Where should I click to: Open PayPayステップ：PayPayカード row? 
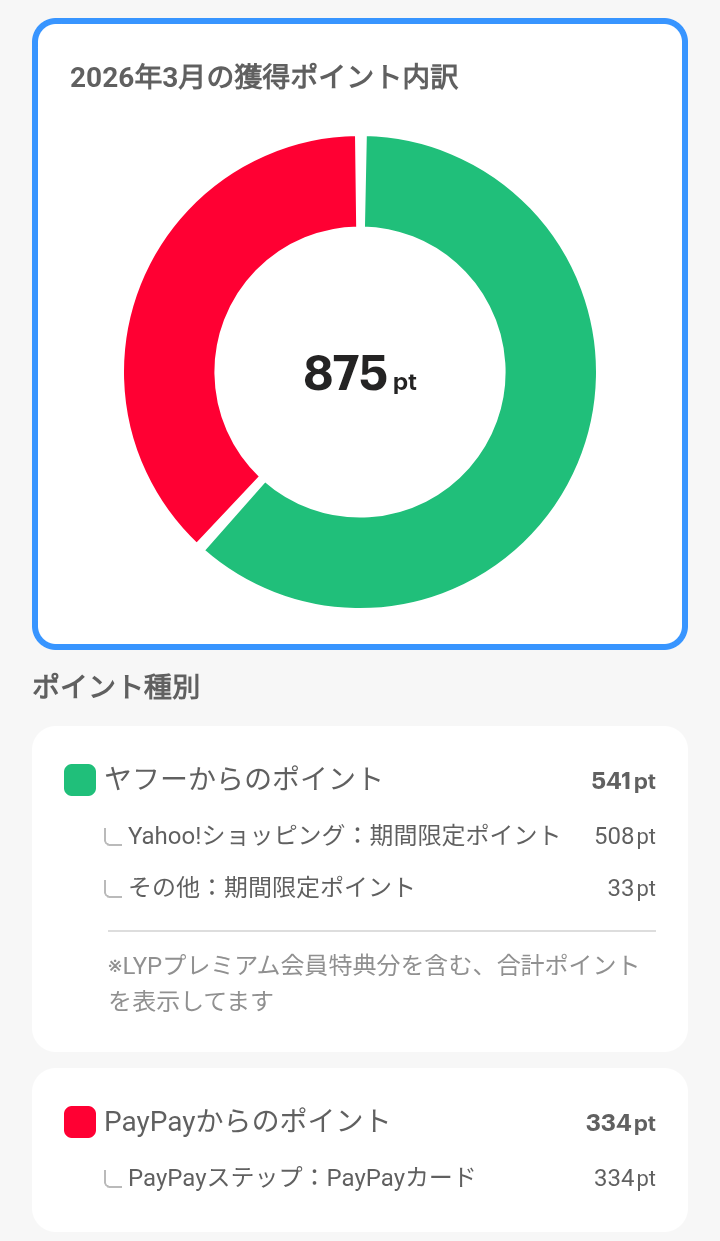coord(301,1178)
